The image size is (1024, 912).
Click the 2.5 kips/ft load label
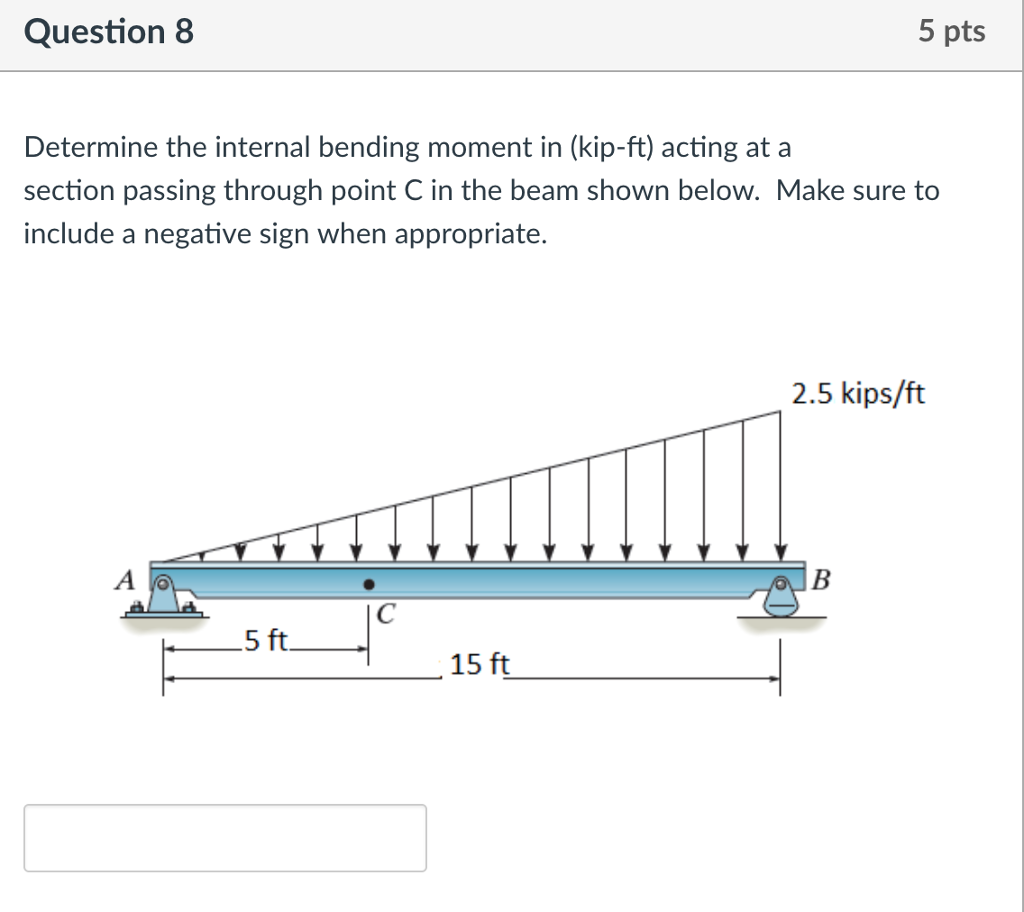point(858,393)
